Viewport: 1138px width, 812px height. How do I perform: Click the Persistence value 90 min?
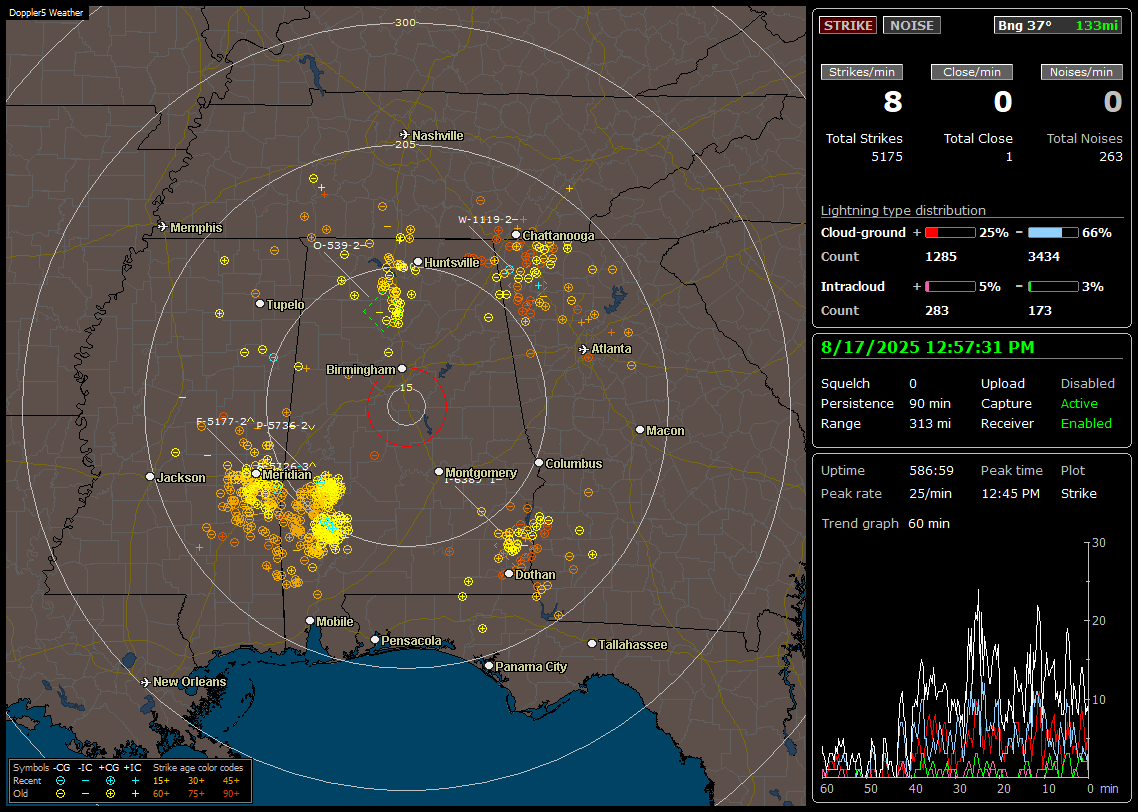930,403
